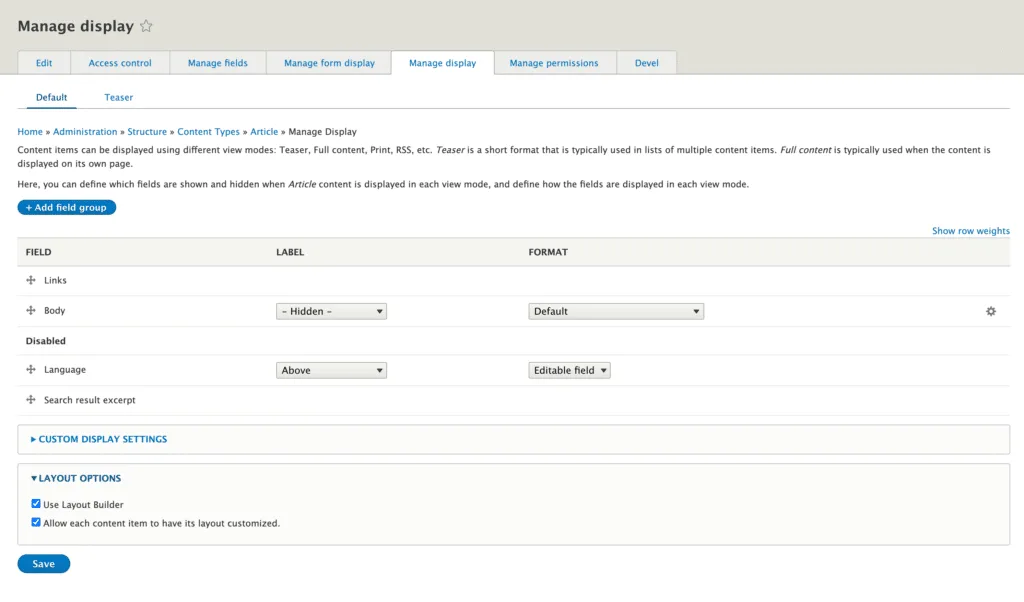Go to Structure breadcrumb link
The height and width of the screenshot is (602, 1024).
click(147, 132)
